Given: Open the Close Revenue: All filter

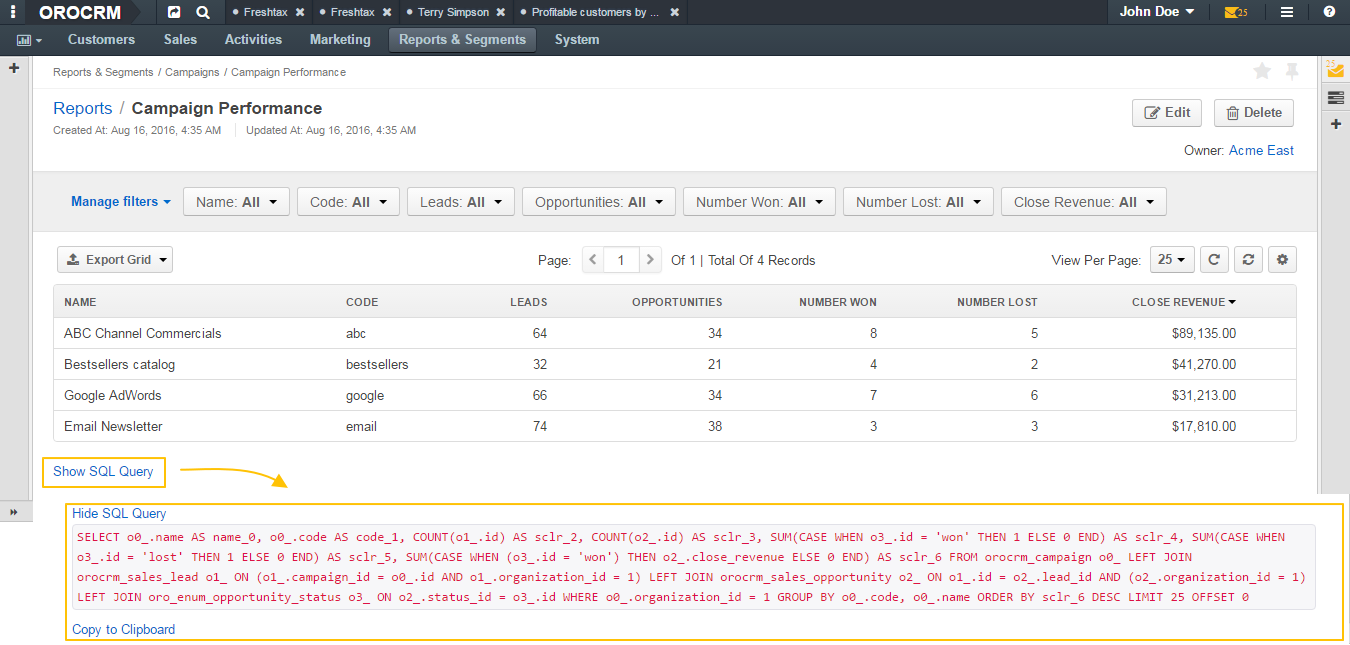Looking at the screenshot, I should pos(1084,202).
